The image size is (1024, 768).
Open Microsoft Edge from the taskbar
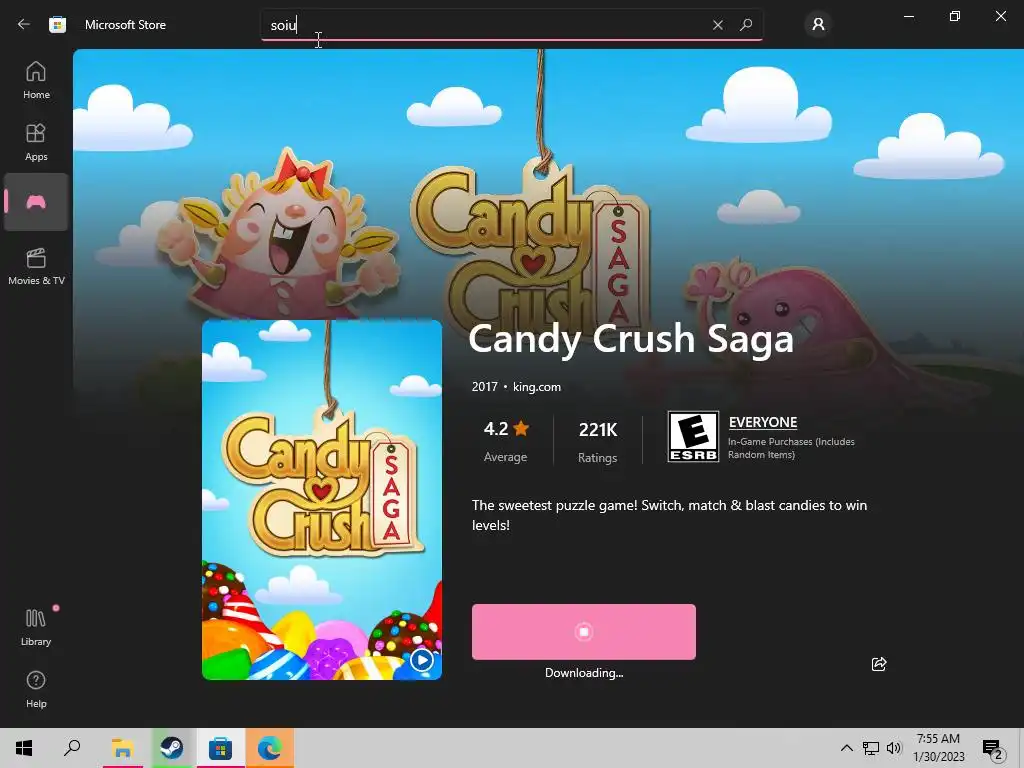coord(269,748)
